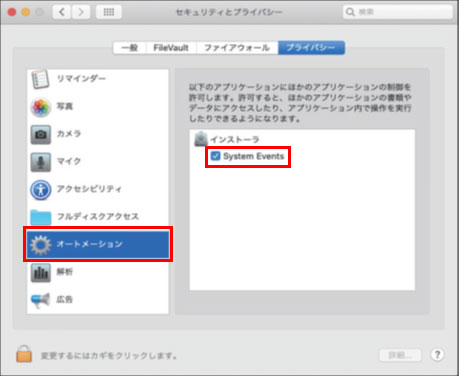Close the window with red button
459x376 pixels.
point(12,12)
